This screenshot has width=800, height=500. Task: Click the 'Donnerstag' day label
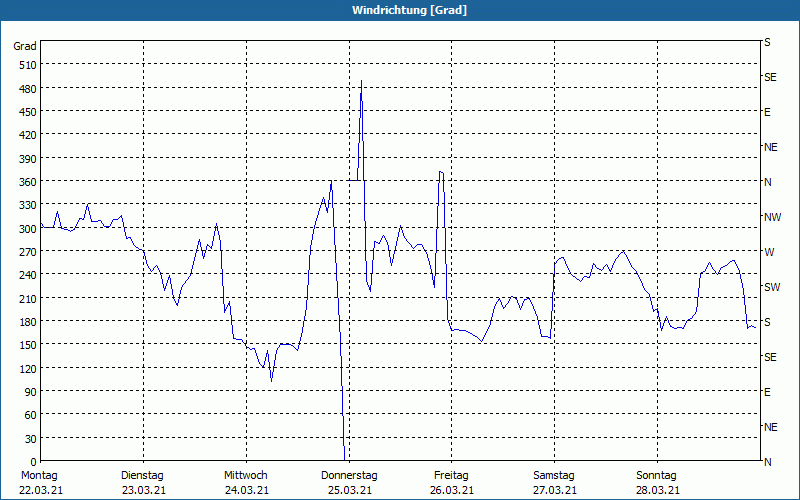coord(349,476)
